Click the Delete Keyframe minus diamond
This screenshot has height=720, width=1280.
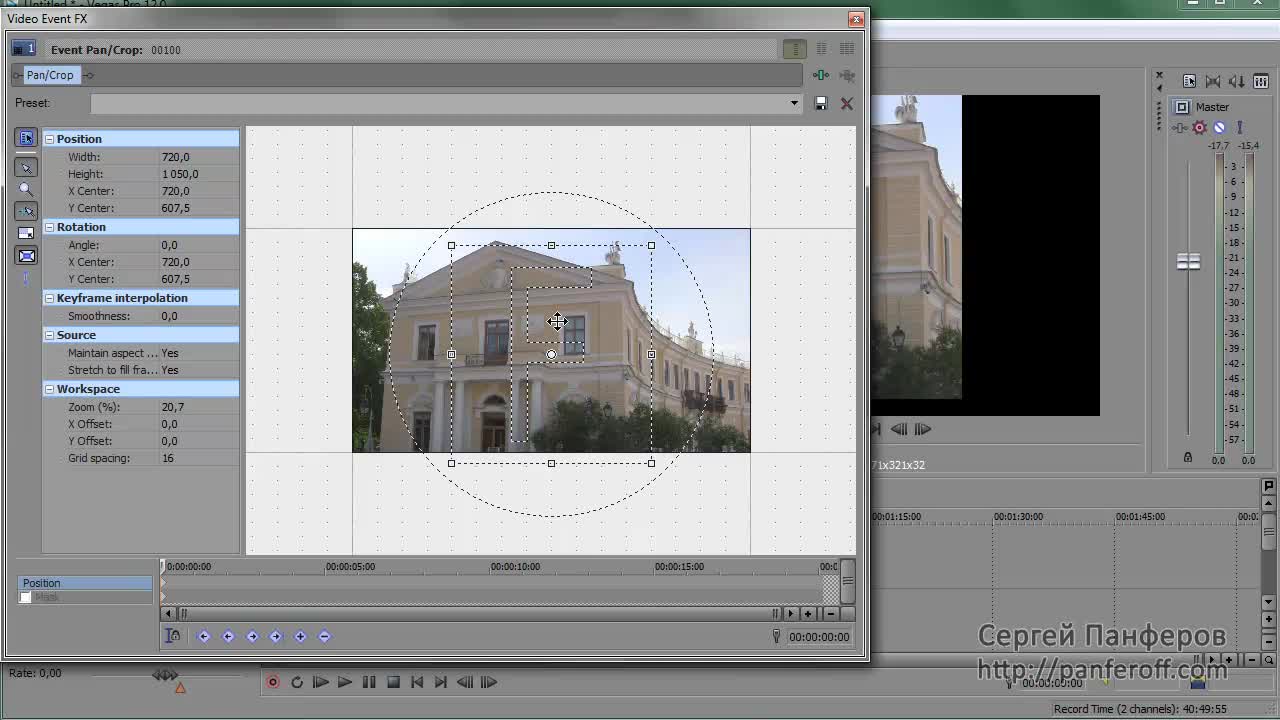[324, 636]
